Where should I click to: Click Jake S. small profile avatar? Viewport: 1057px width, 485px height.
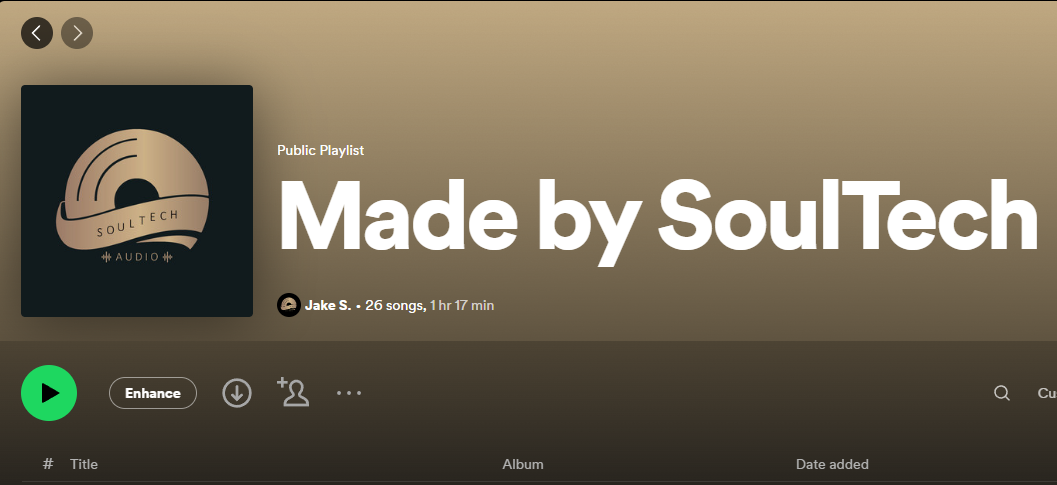click(289, 306)
